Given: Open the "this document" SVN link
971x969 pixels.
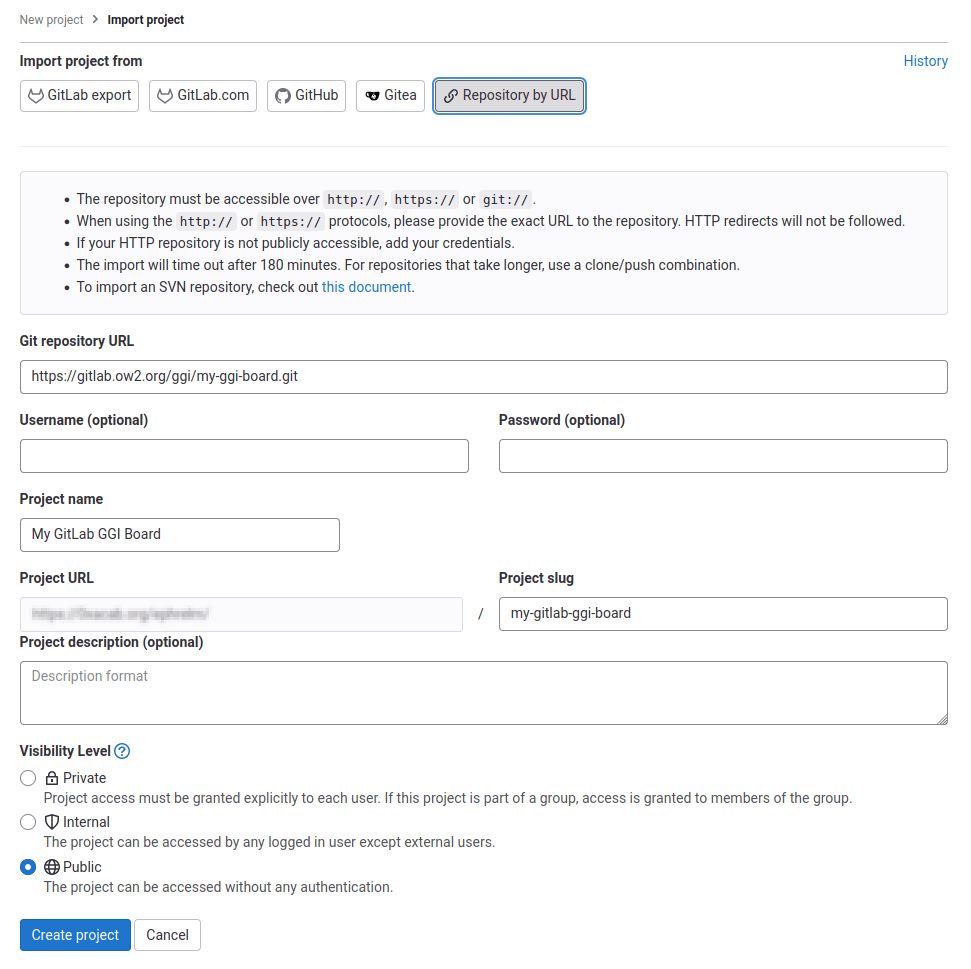Looking at the screenshot, I should [366, 287].
